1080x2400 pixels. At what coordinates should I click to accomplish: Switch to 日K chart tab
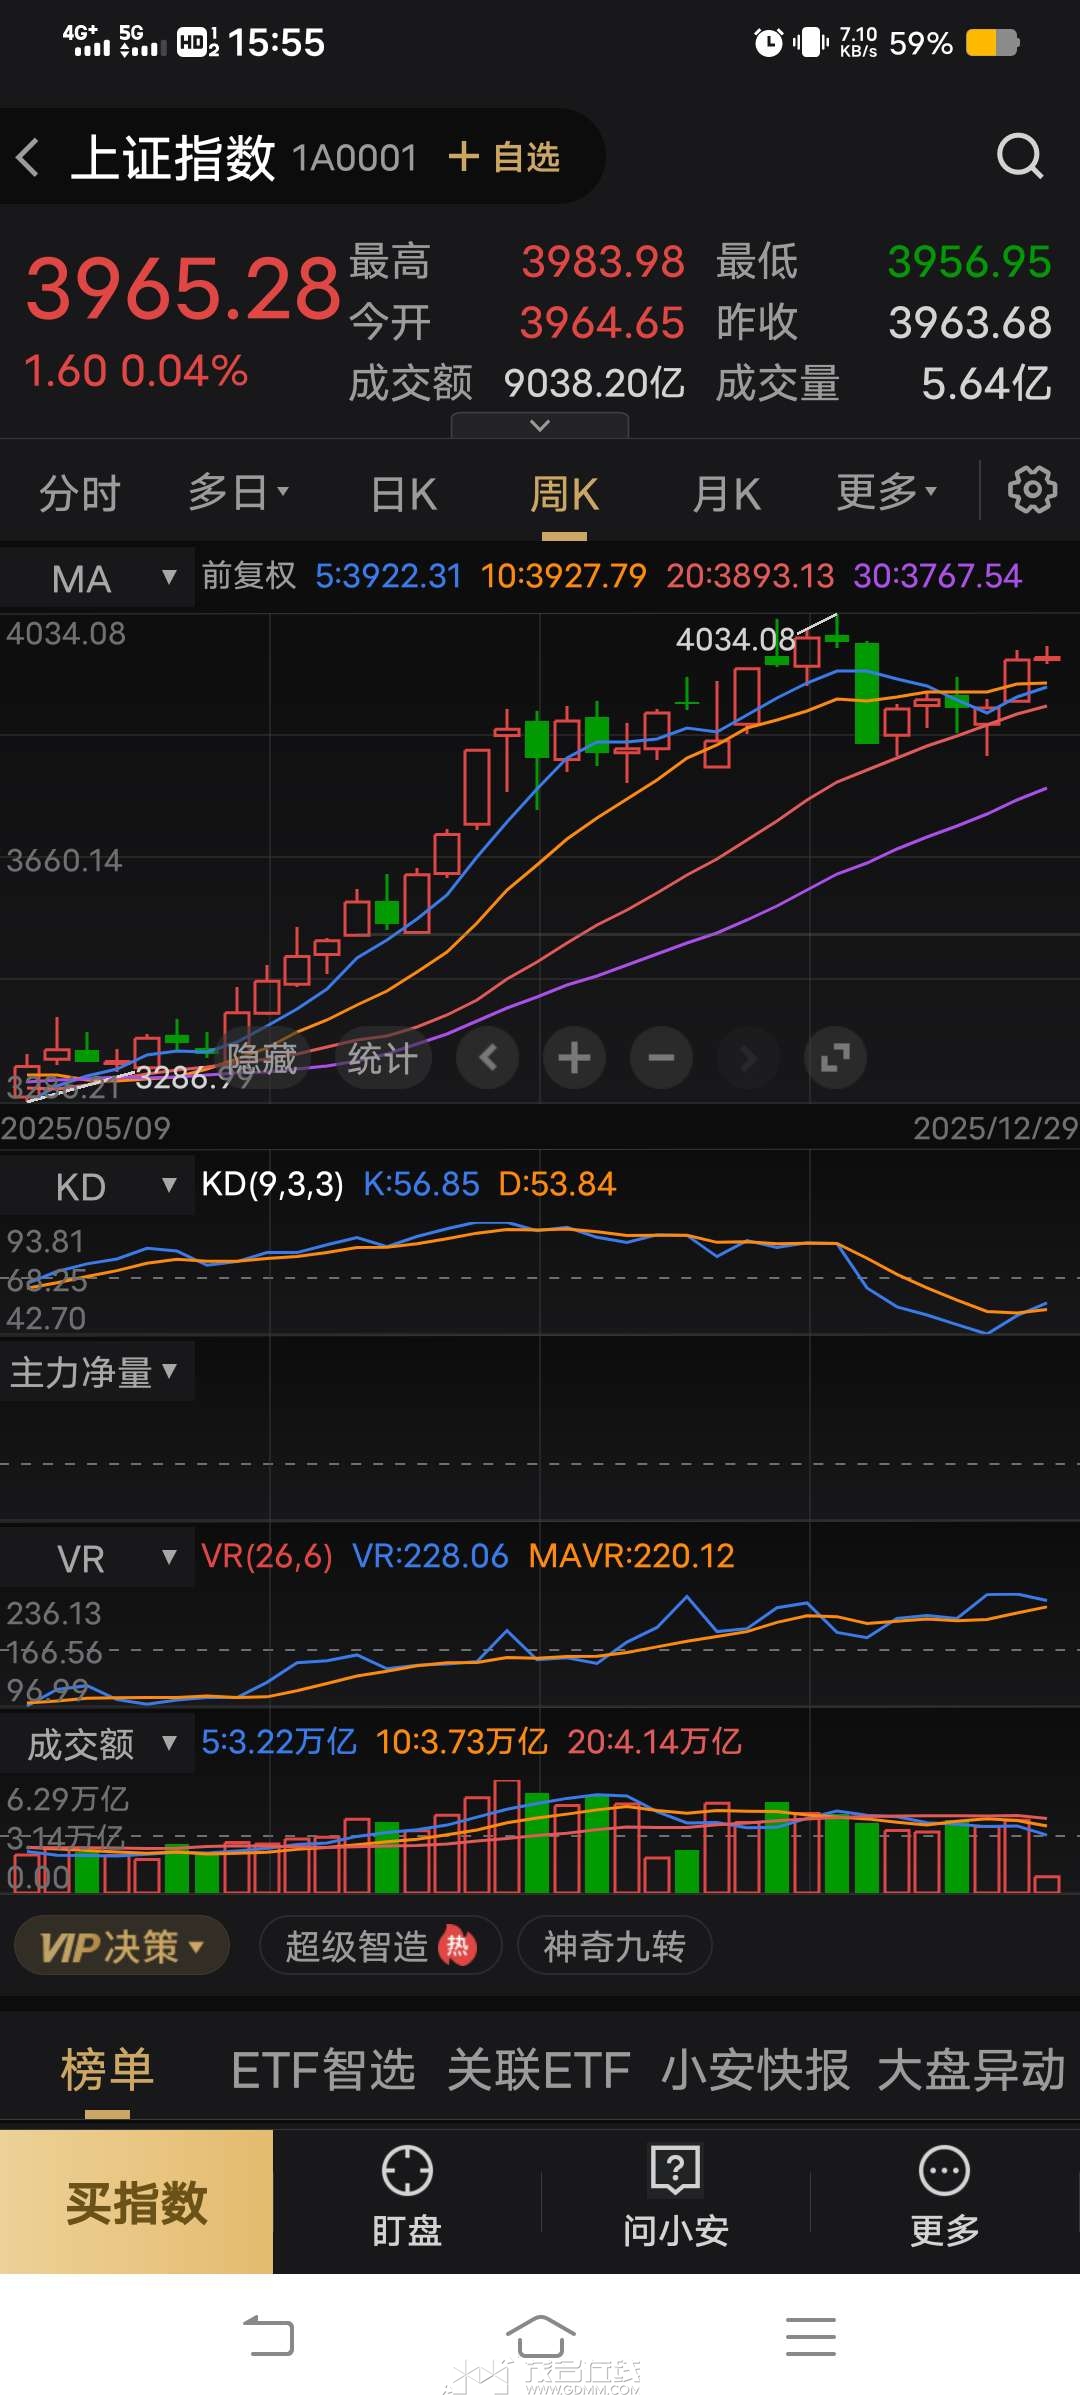coord(403,494)
